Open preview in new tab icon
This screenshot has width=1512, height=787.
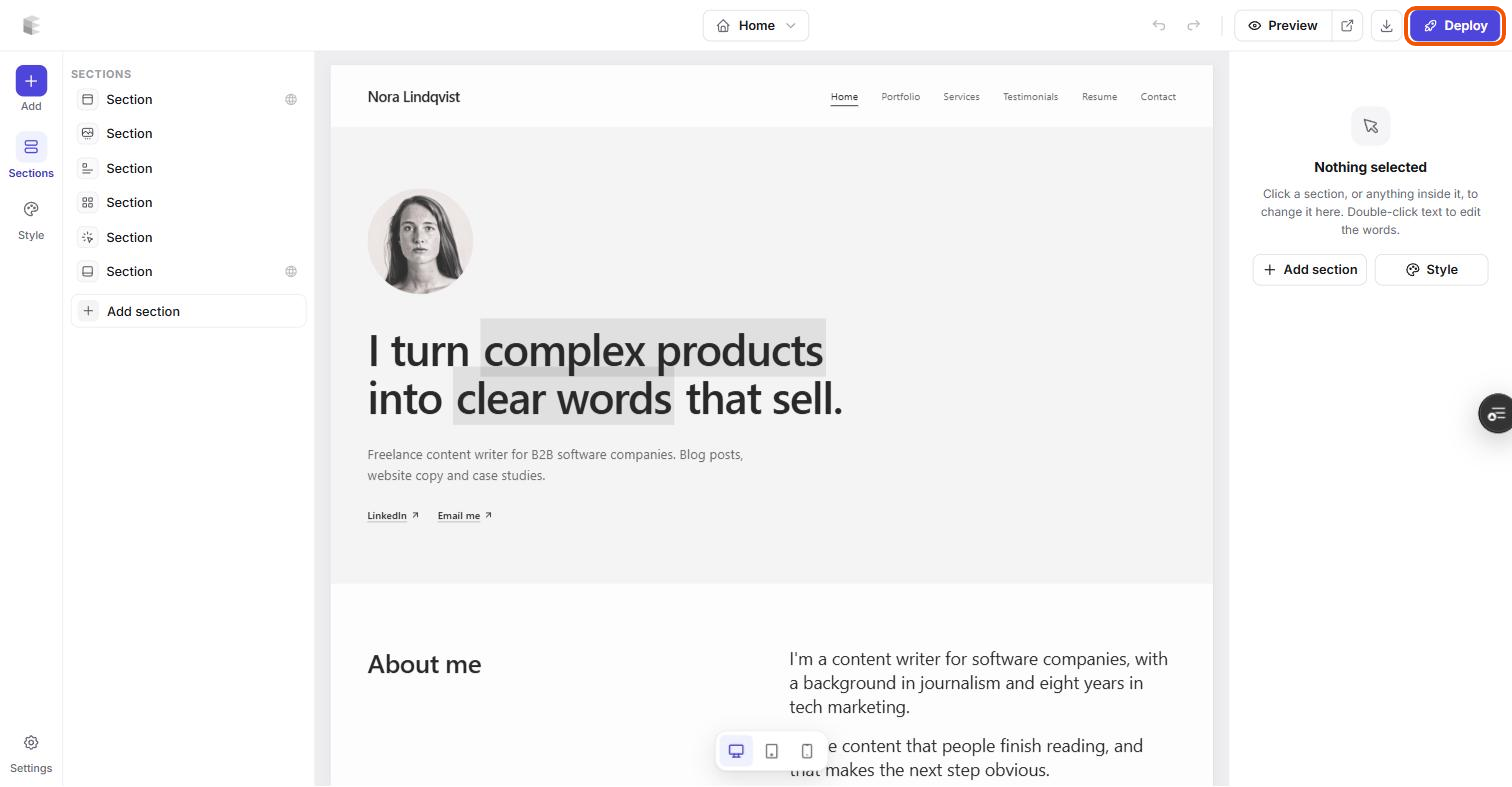pyautogui.click(x=1347, y=26)
